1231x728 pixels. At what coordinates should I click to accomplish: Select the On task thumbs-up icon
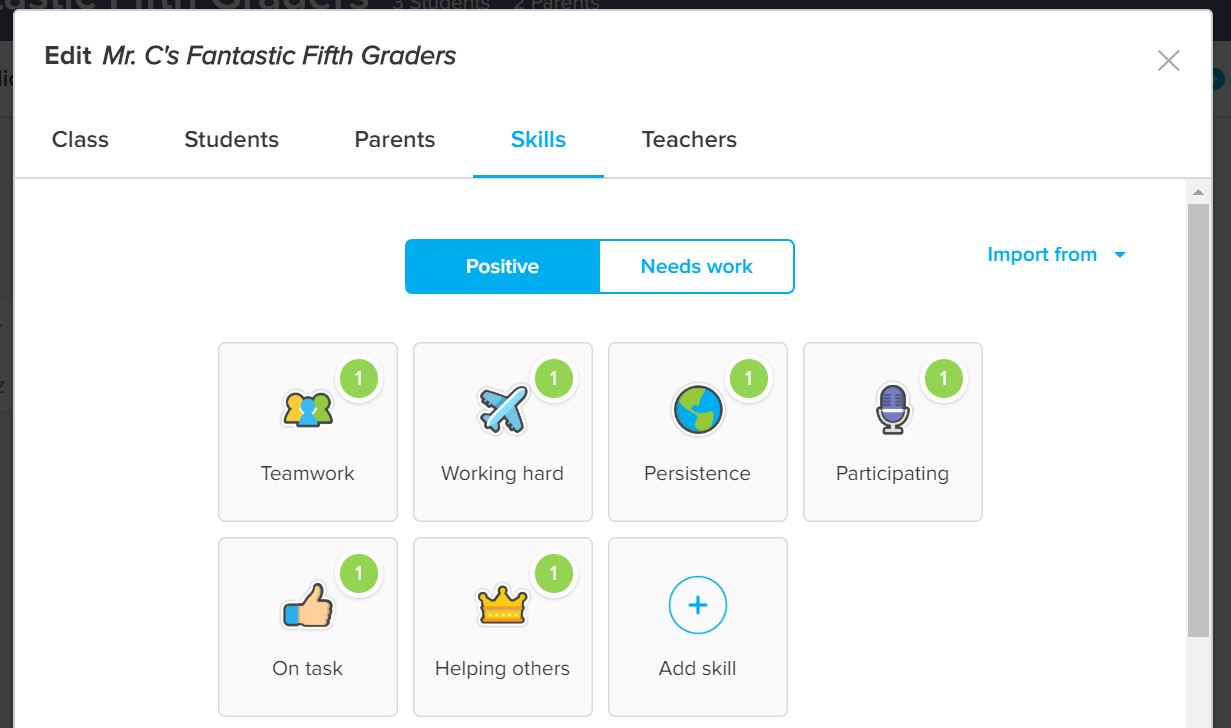click(x=307, y=604)
